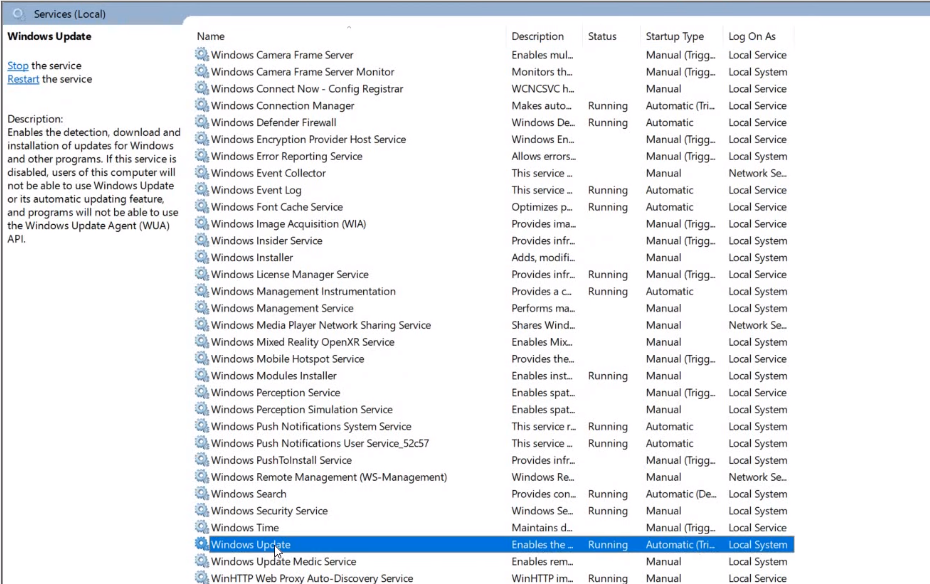
Task: Click the gear icon for Windows Installer
Action: pos(202,257)
